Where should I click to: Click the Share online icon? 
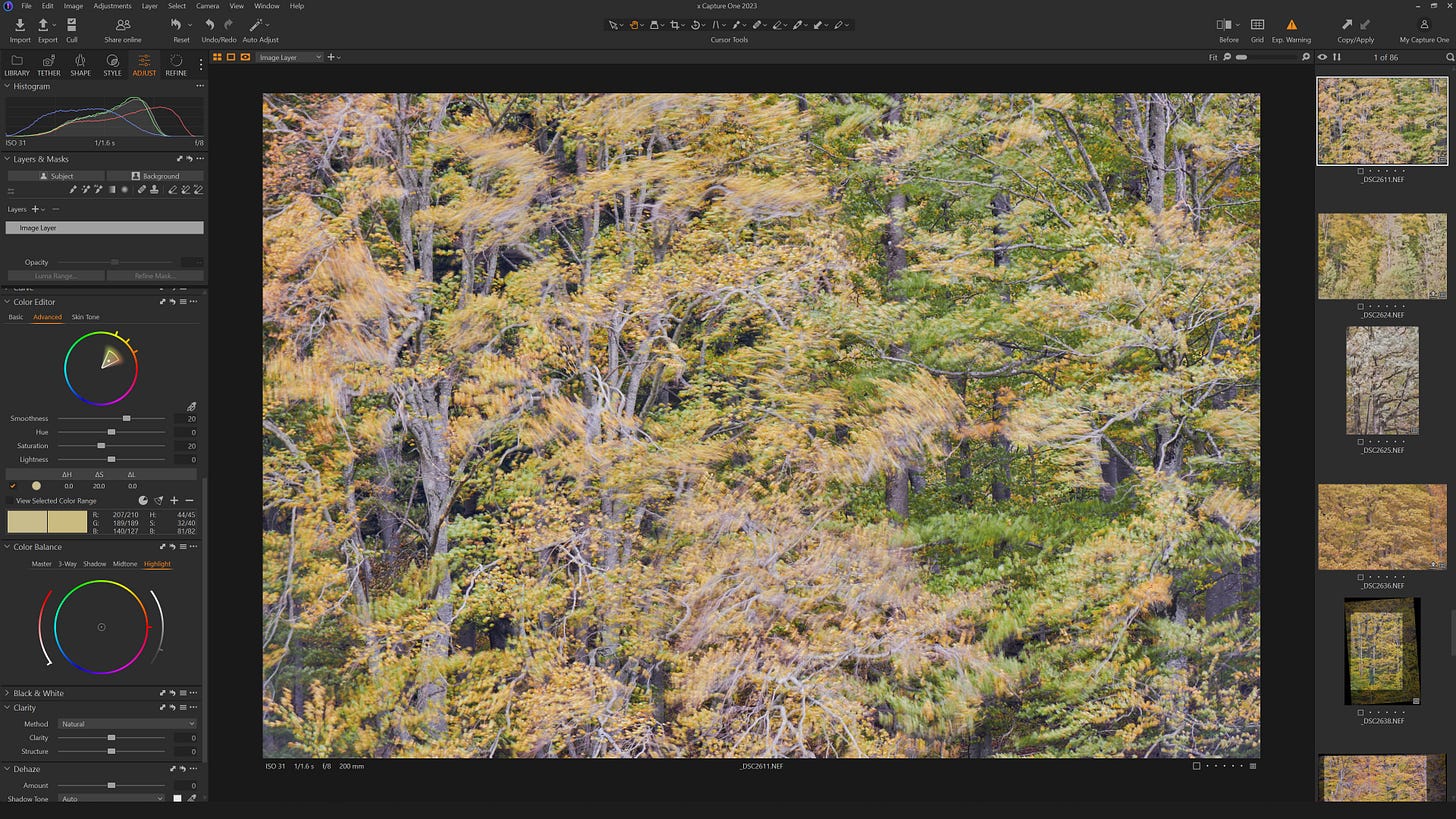click(x=123, y=25)
